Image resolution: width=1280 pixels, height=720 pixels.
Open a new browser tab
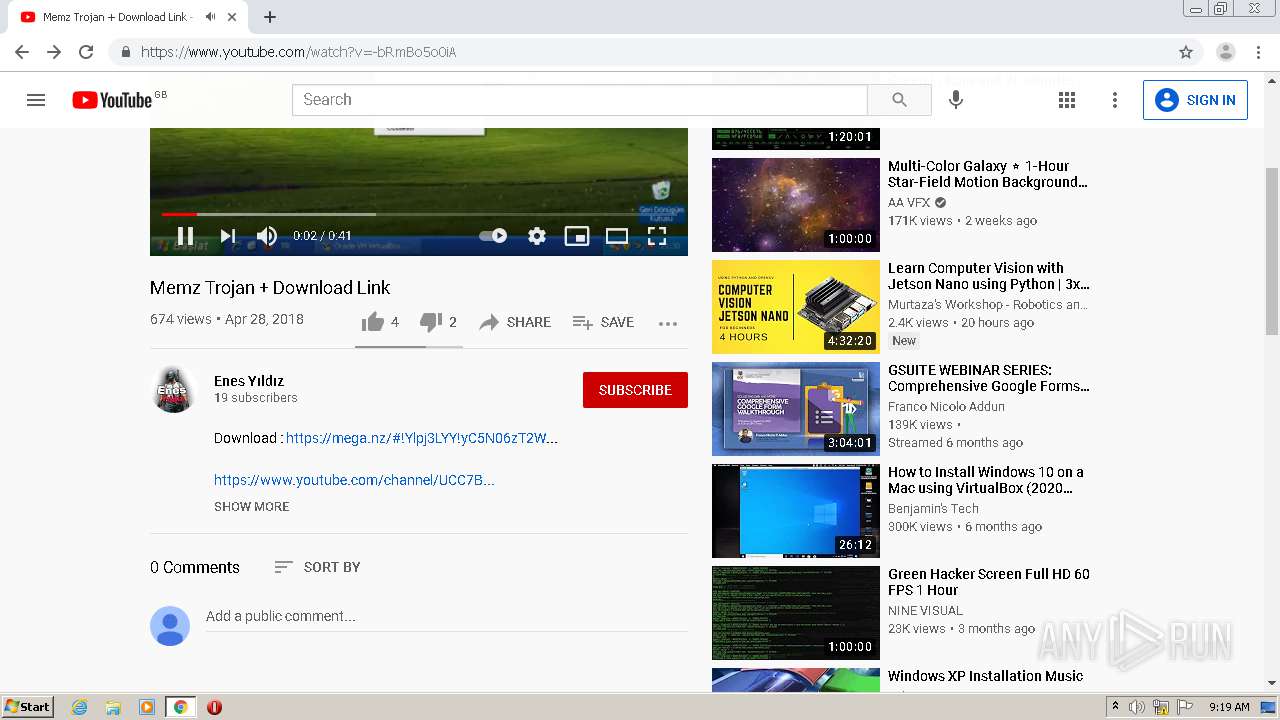pos(270,17)
